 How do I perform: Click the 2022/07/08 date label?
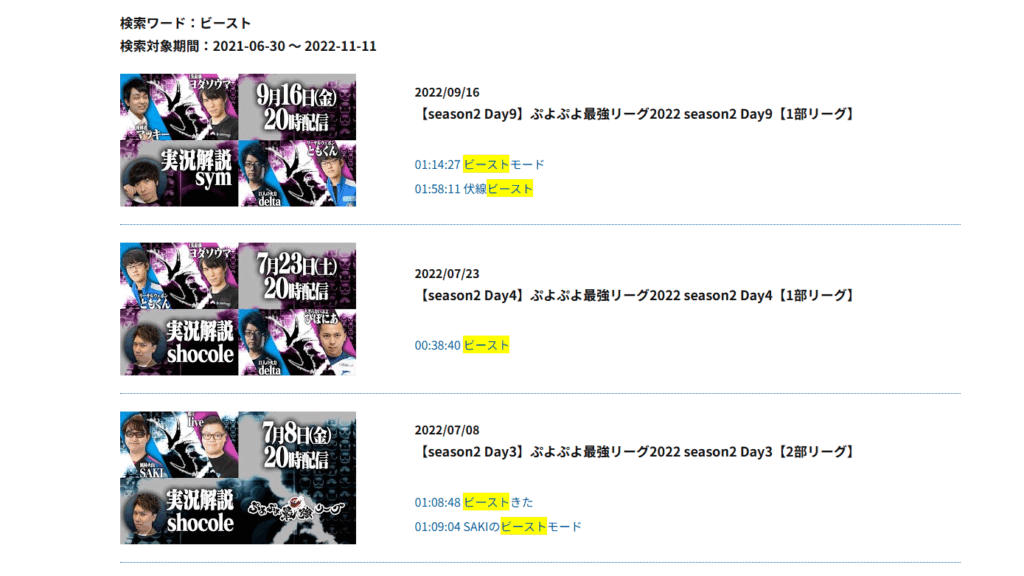447,430
